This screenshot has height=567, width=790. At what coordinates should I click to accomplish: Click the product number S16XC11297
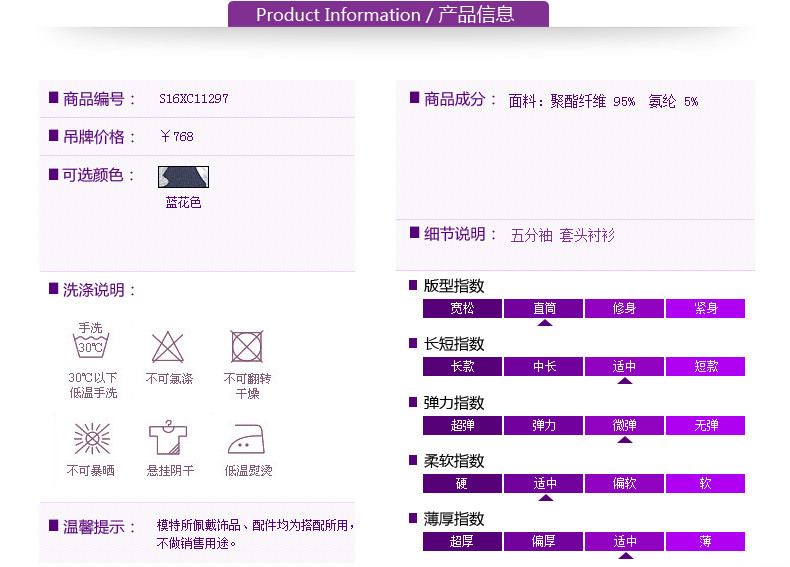194,99
